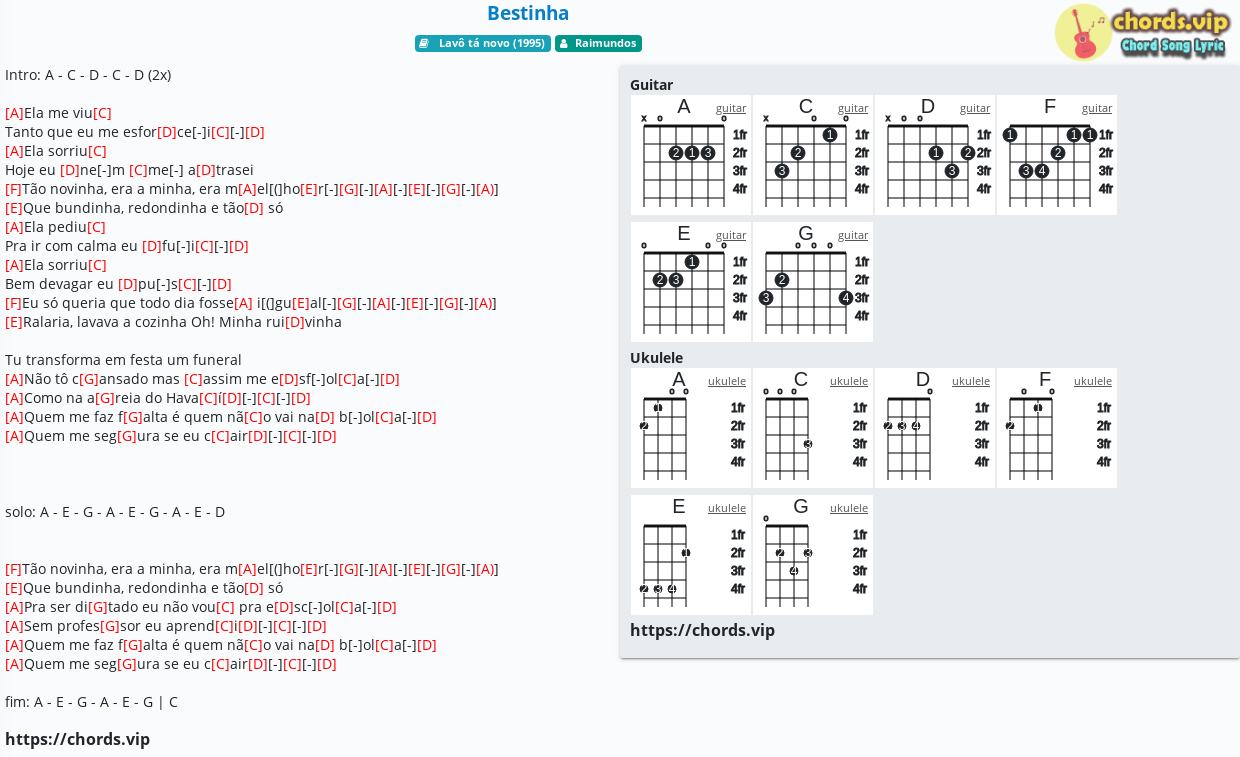
Task: Click the artist icon in Raimundos tag
Action: click(563, 44)
